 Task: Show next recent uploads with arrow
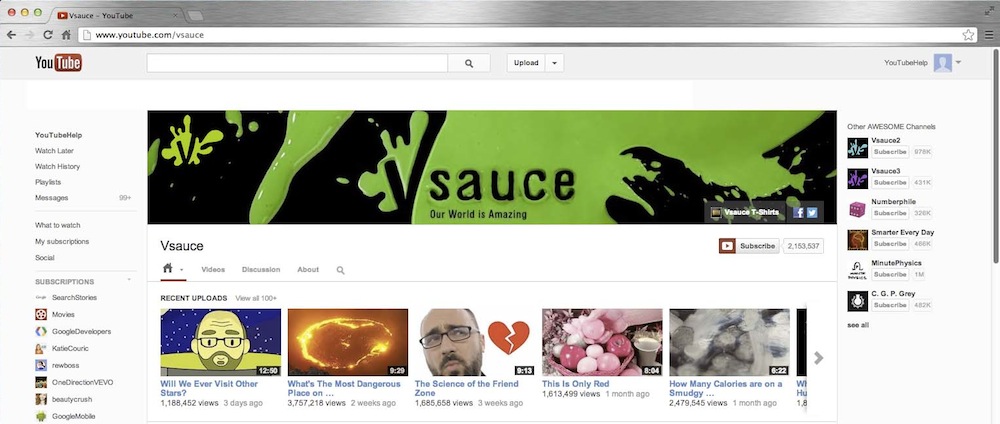click(x=818, y=358)
